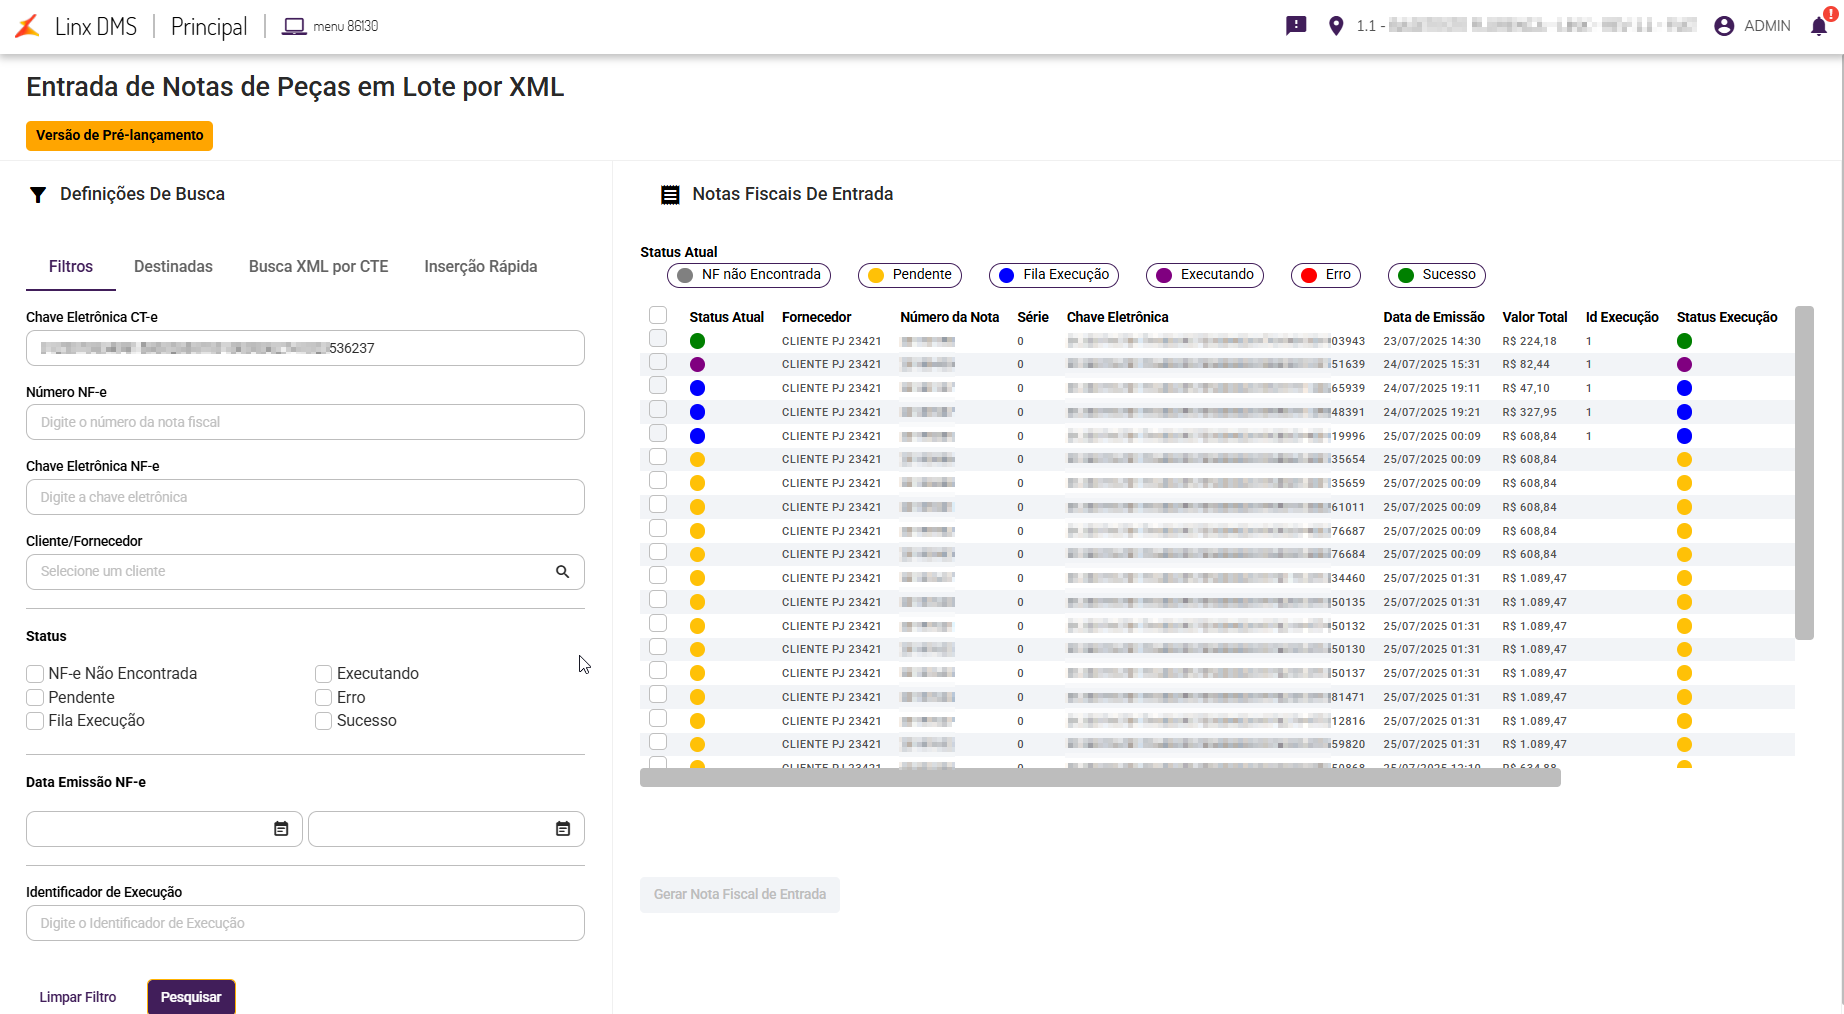Enable the Executando status filter checkbox
The image size is (1844, 1014).
coord(323,674)
